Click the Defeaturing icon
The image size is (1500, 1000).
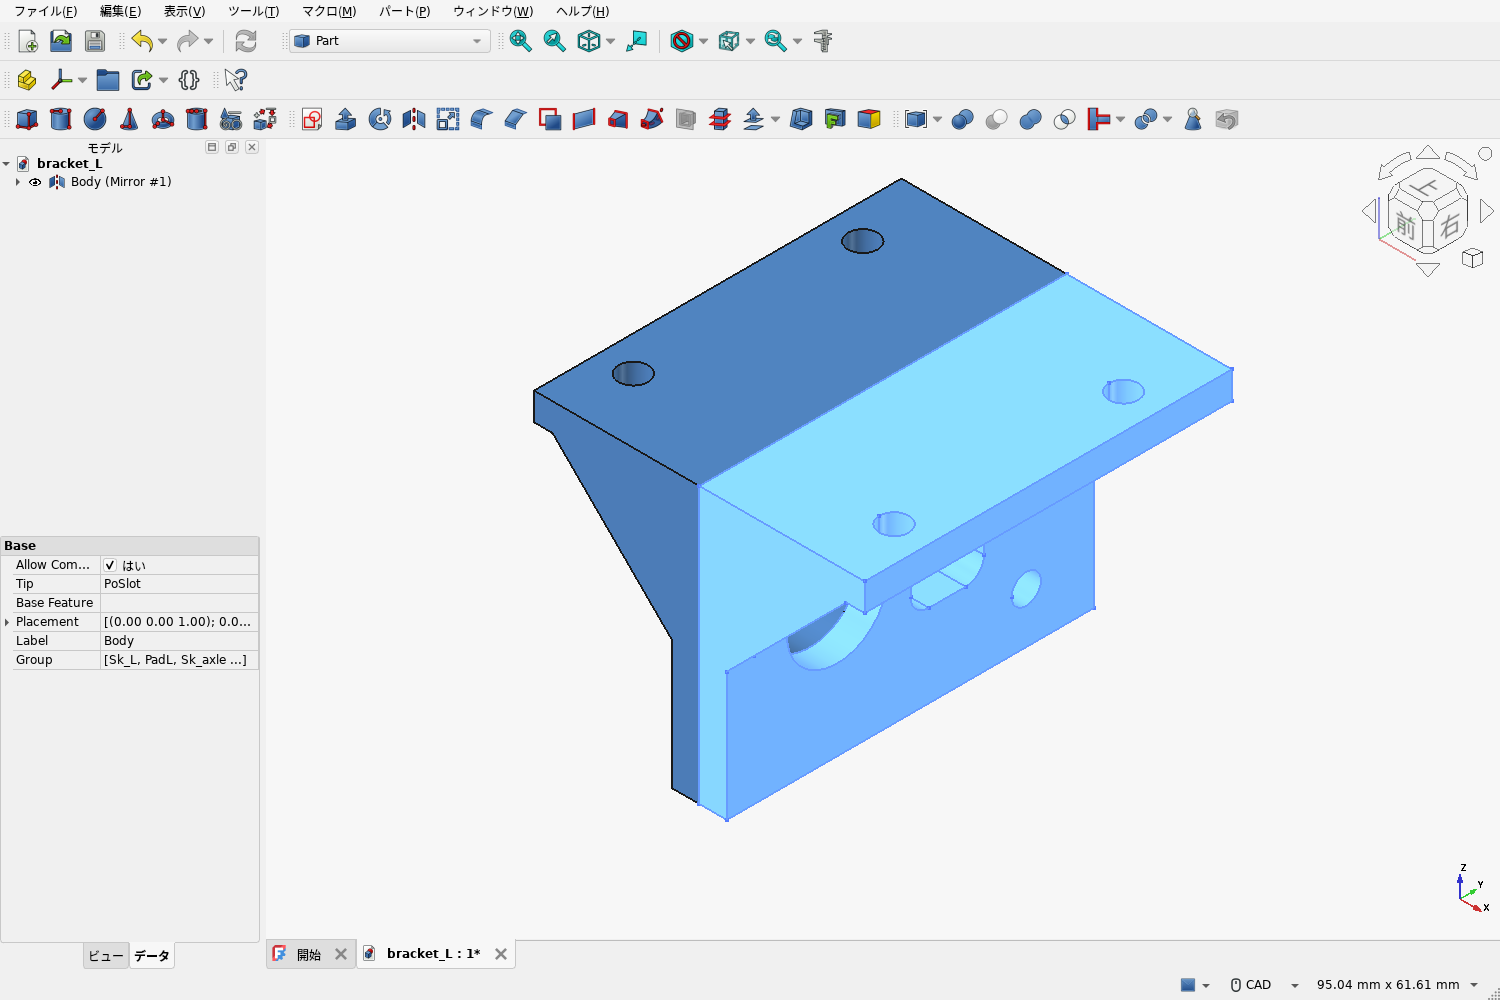(x=1227, y=120)
